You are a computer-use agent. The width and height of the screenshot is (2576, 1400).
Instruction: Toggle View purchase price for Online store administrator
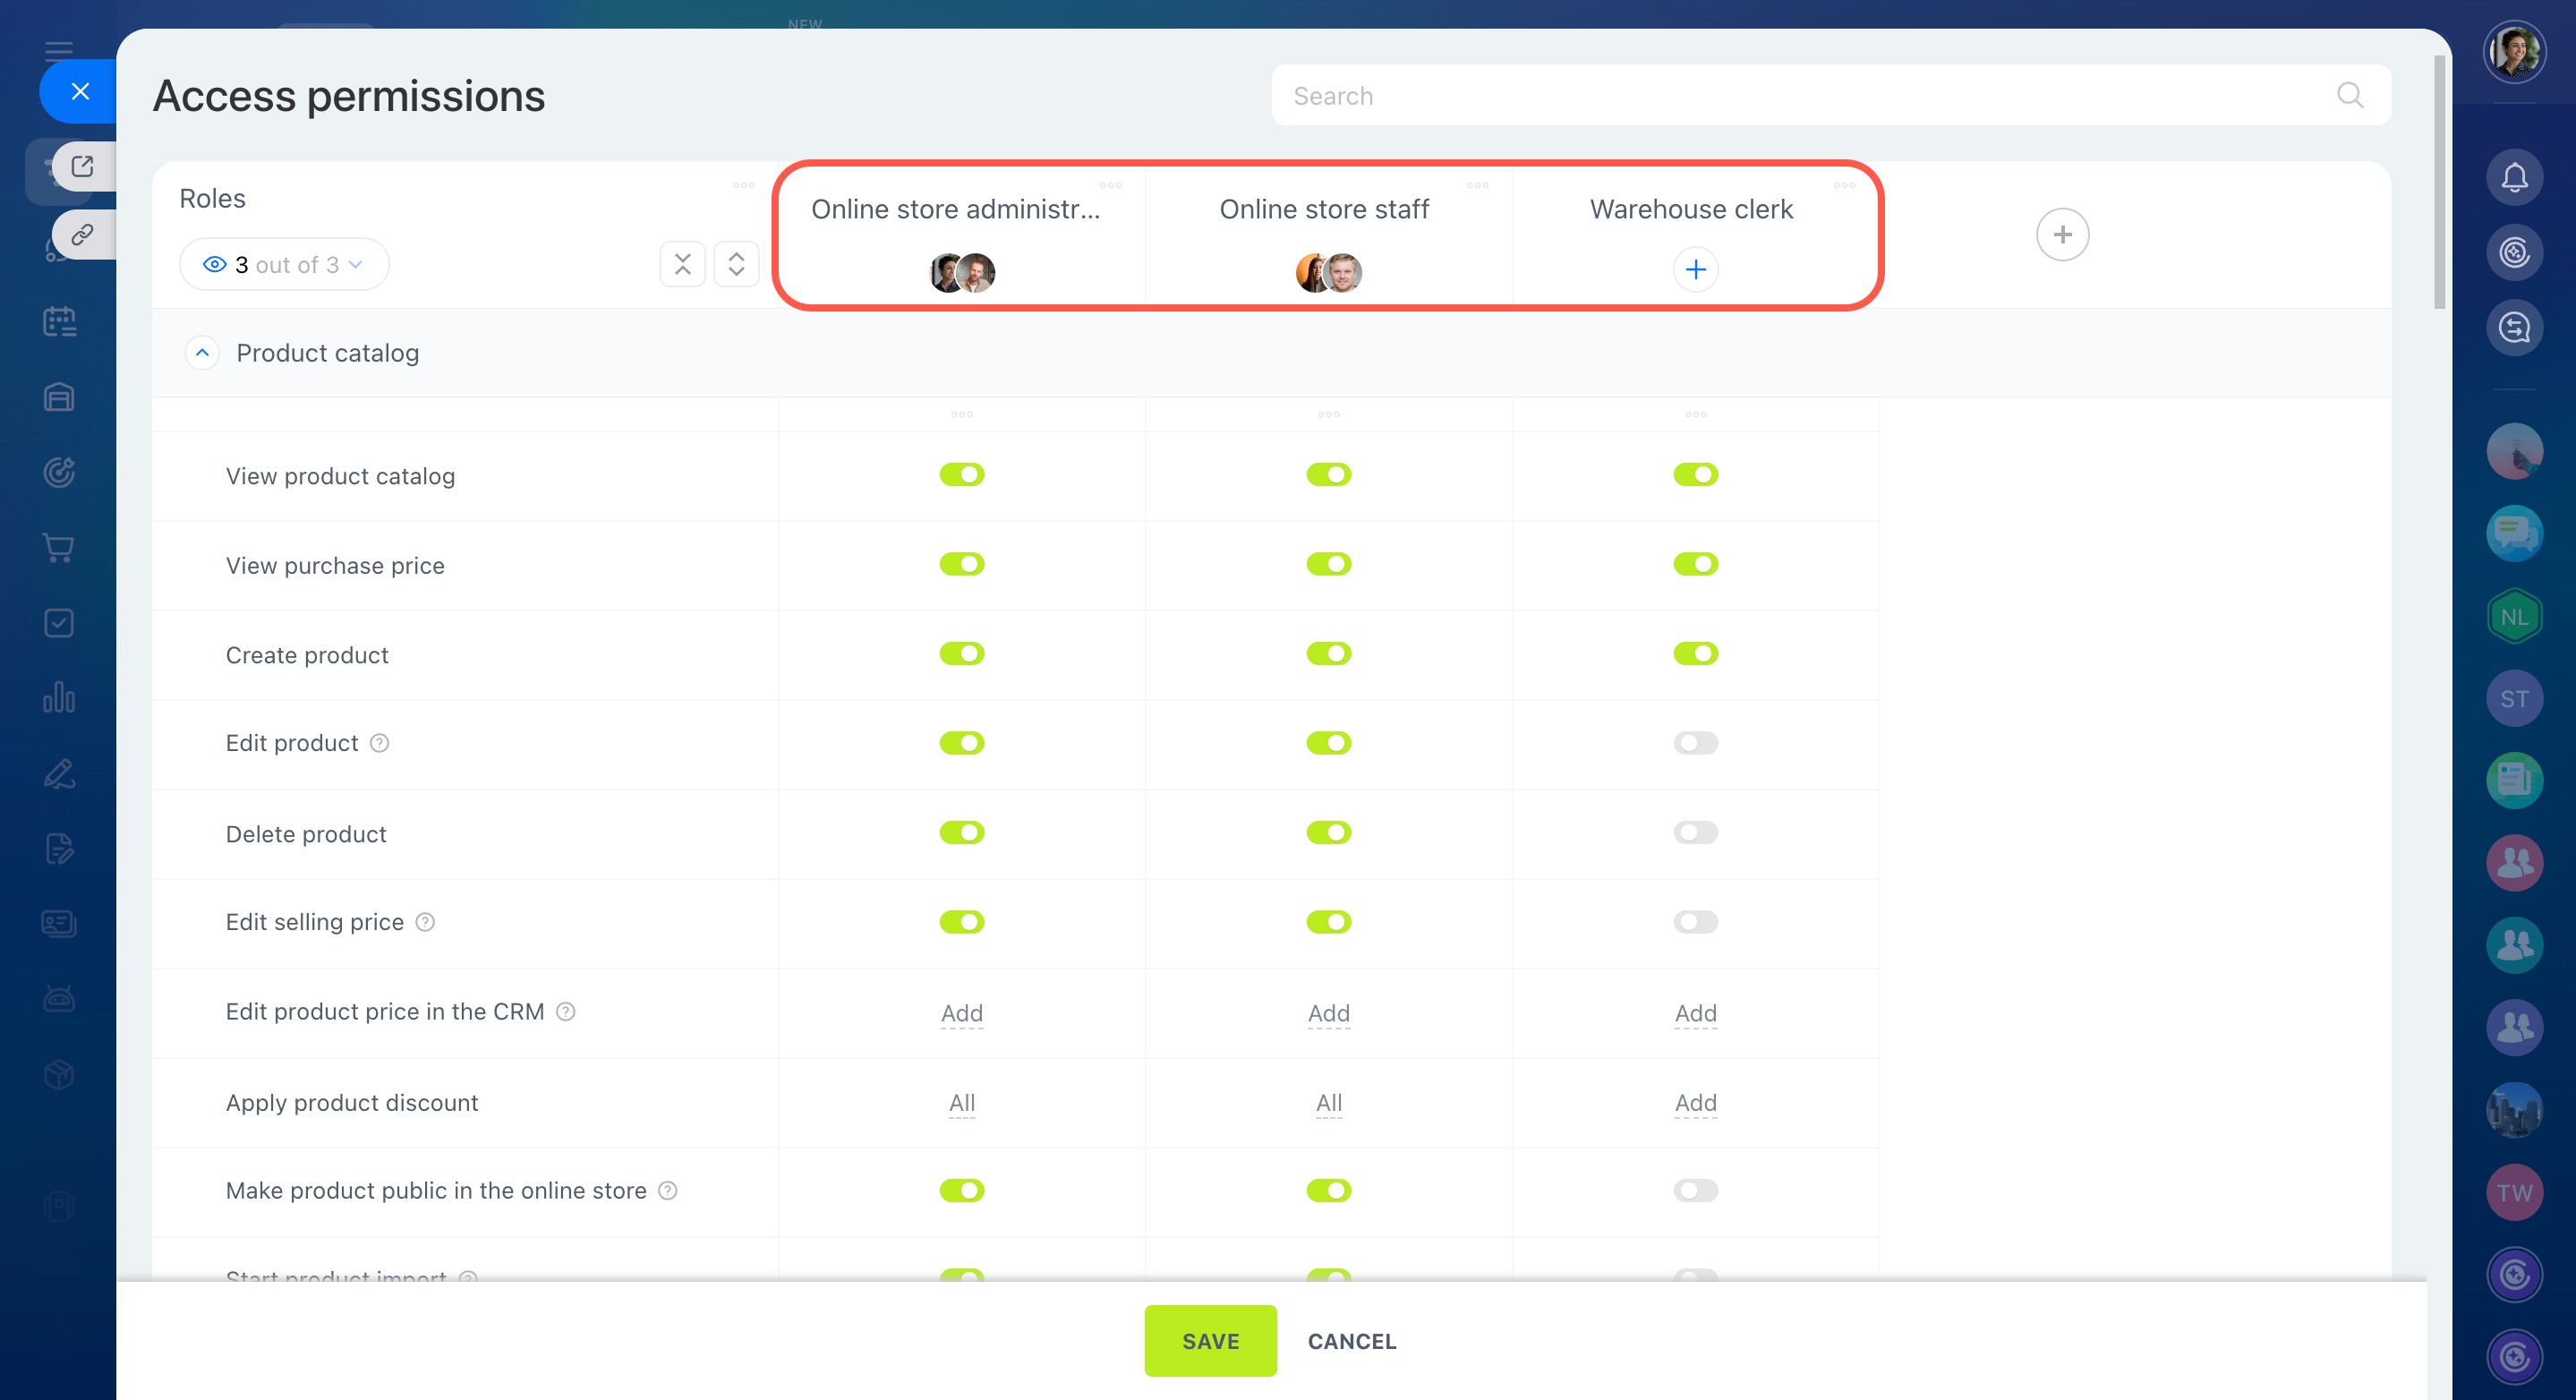[x=961, y=564]
